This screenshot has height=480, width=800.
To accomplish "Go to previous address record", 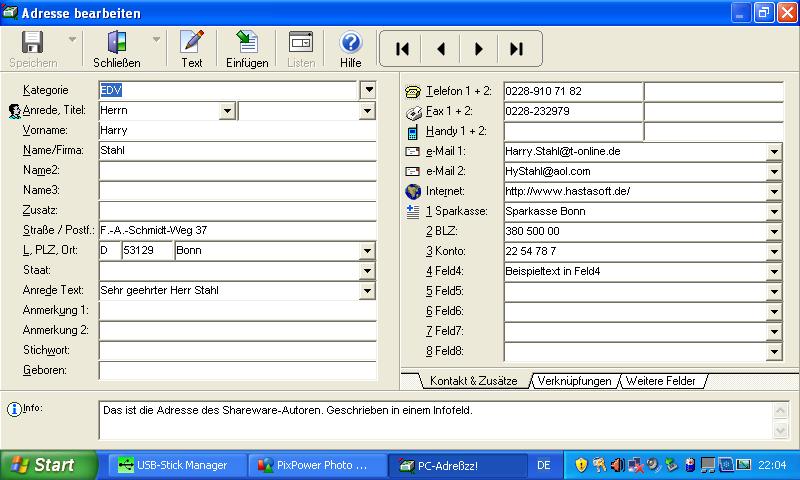I will pos(440,48).
